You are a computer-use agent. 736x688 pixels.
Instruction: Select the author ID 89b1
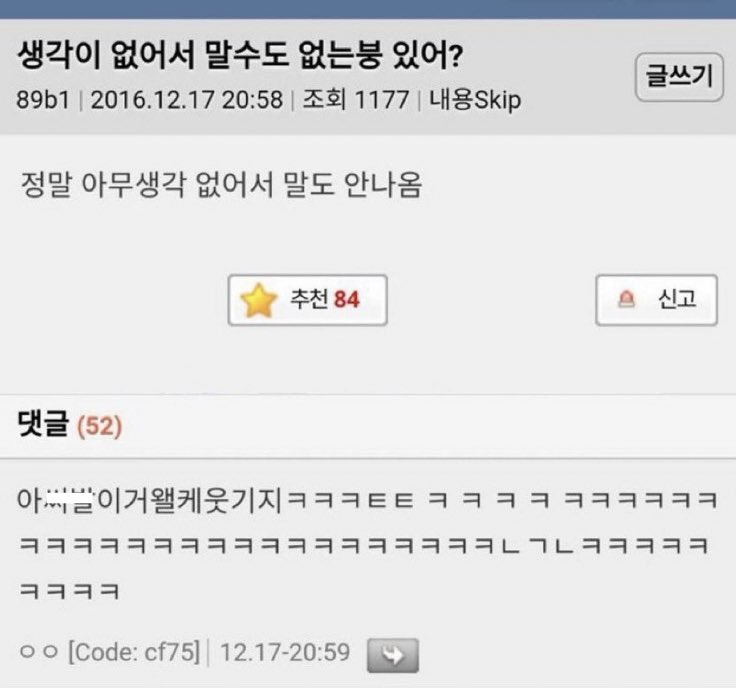tap(43, 100)
